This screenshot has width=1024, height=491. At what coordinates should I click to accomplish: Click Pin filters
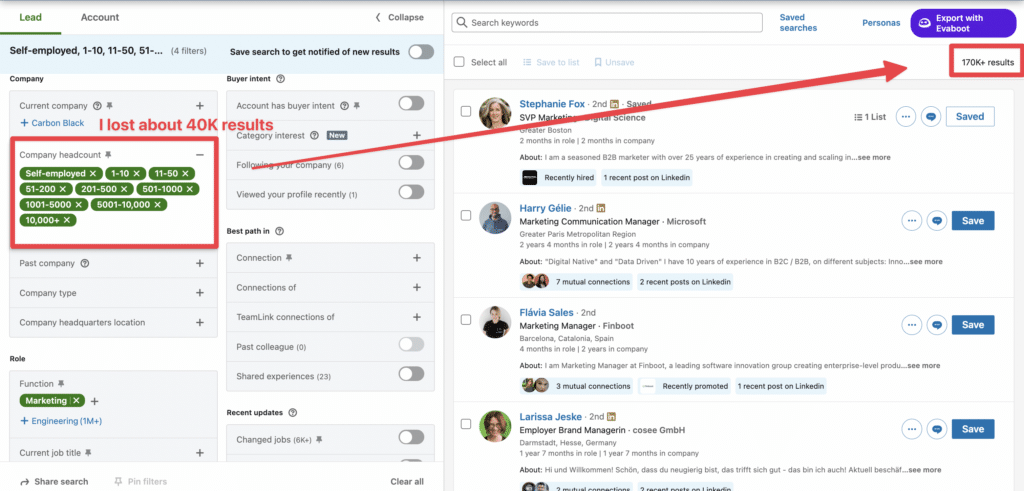pos(140,482)
